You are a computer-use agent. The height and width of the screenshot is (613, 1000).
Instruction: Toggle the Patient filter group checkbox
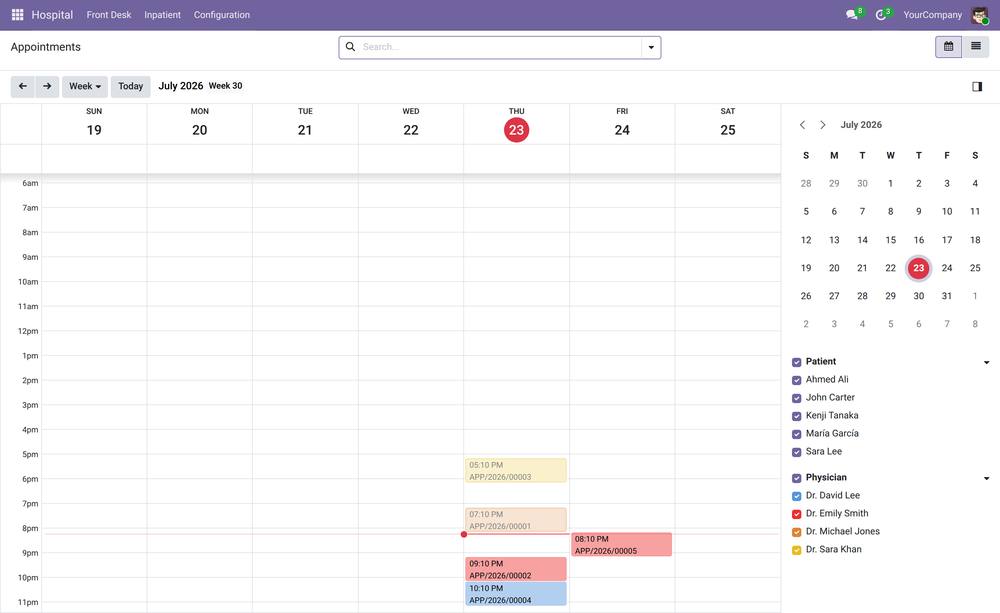point(797,362)
